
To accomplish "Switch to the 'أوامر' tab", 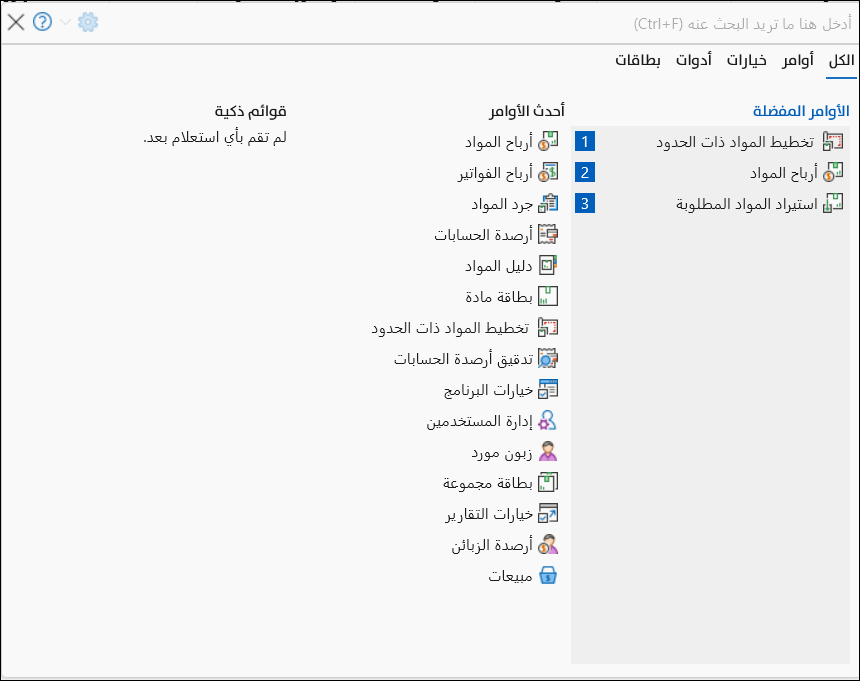I will (x=797, y=60).
